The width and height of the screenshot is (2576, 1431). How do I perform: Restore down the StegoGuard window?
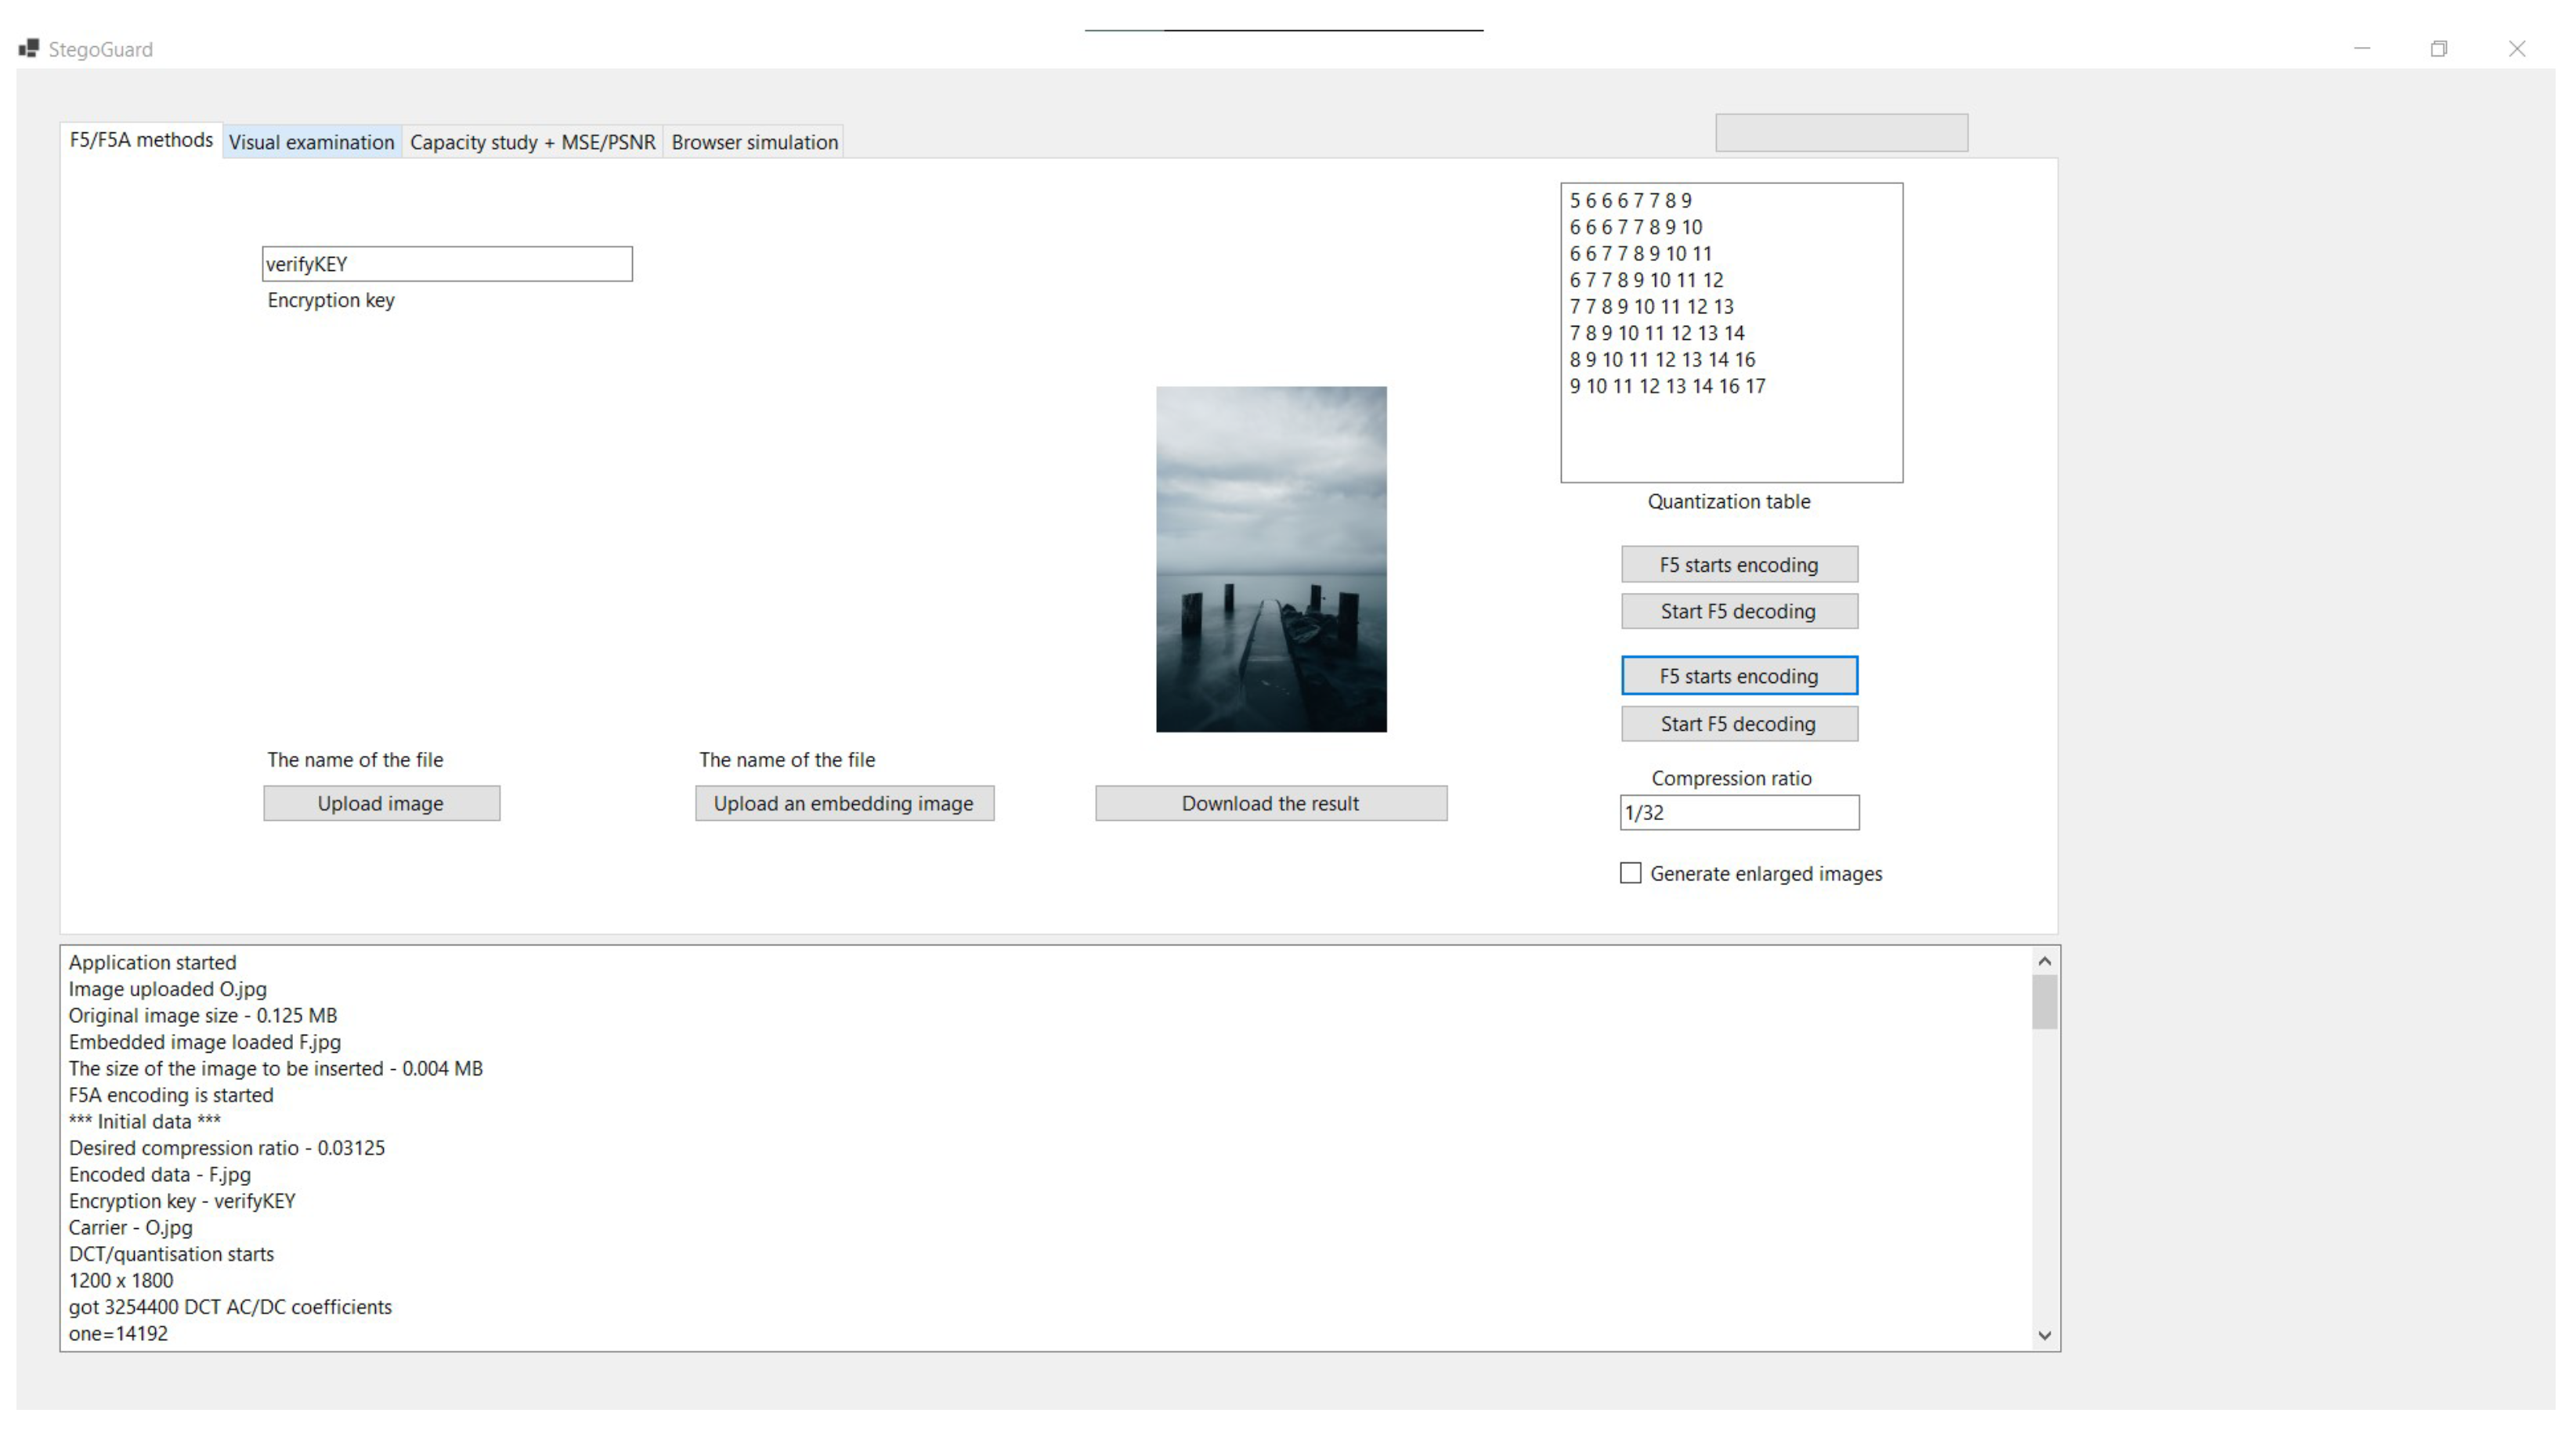pos(2439,48)
